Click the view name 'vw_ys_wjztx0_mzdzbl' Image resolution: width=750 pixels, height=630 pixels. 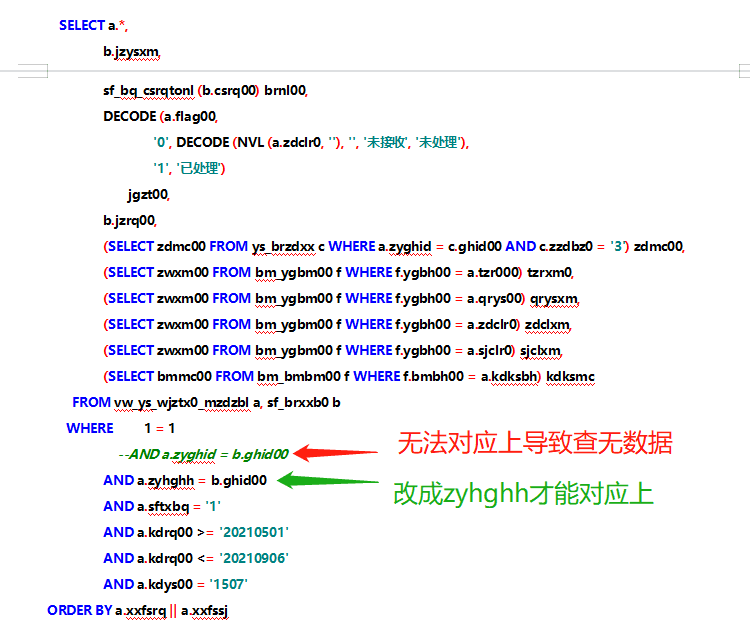[181, 403]
